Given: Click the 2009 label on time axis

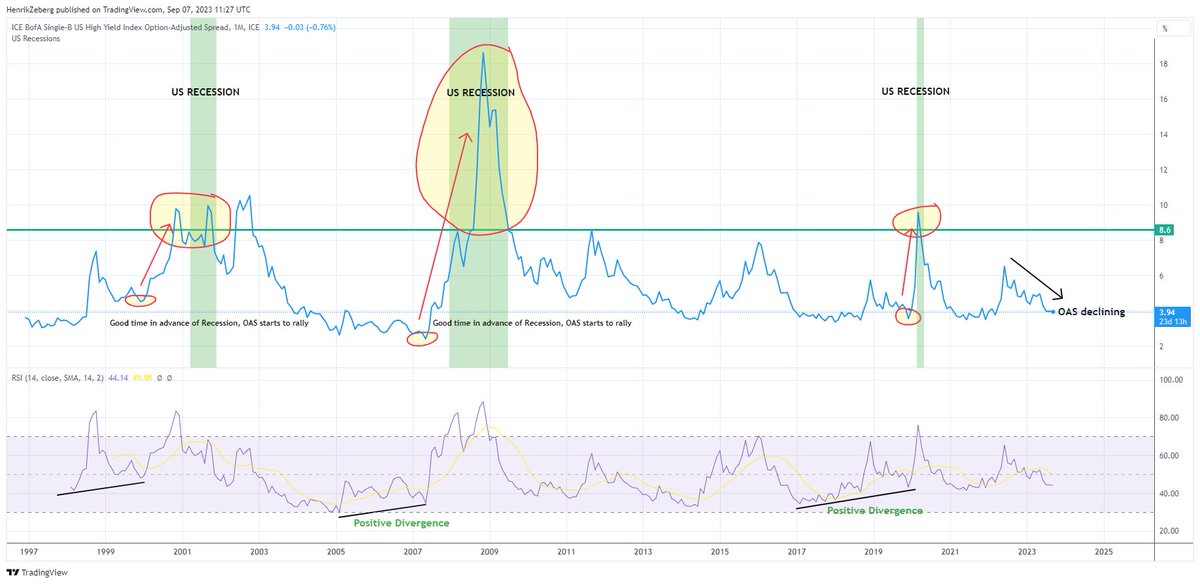Looking at the screenshot, I should click(x=489, y=551).
